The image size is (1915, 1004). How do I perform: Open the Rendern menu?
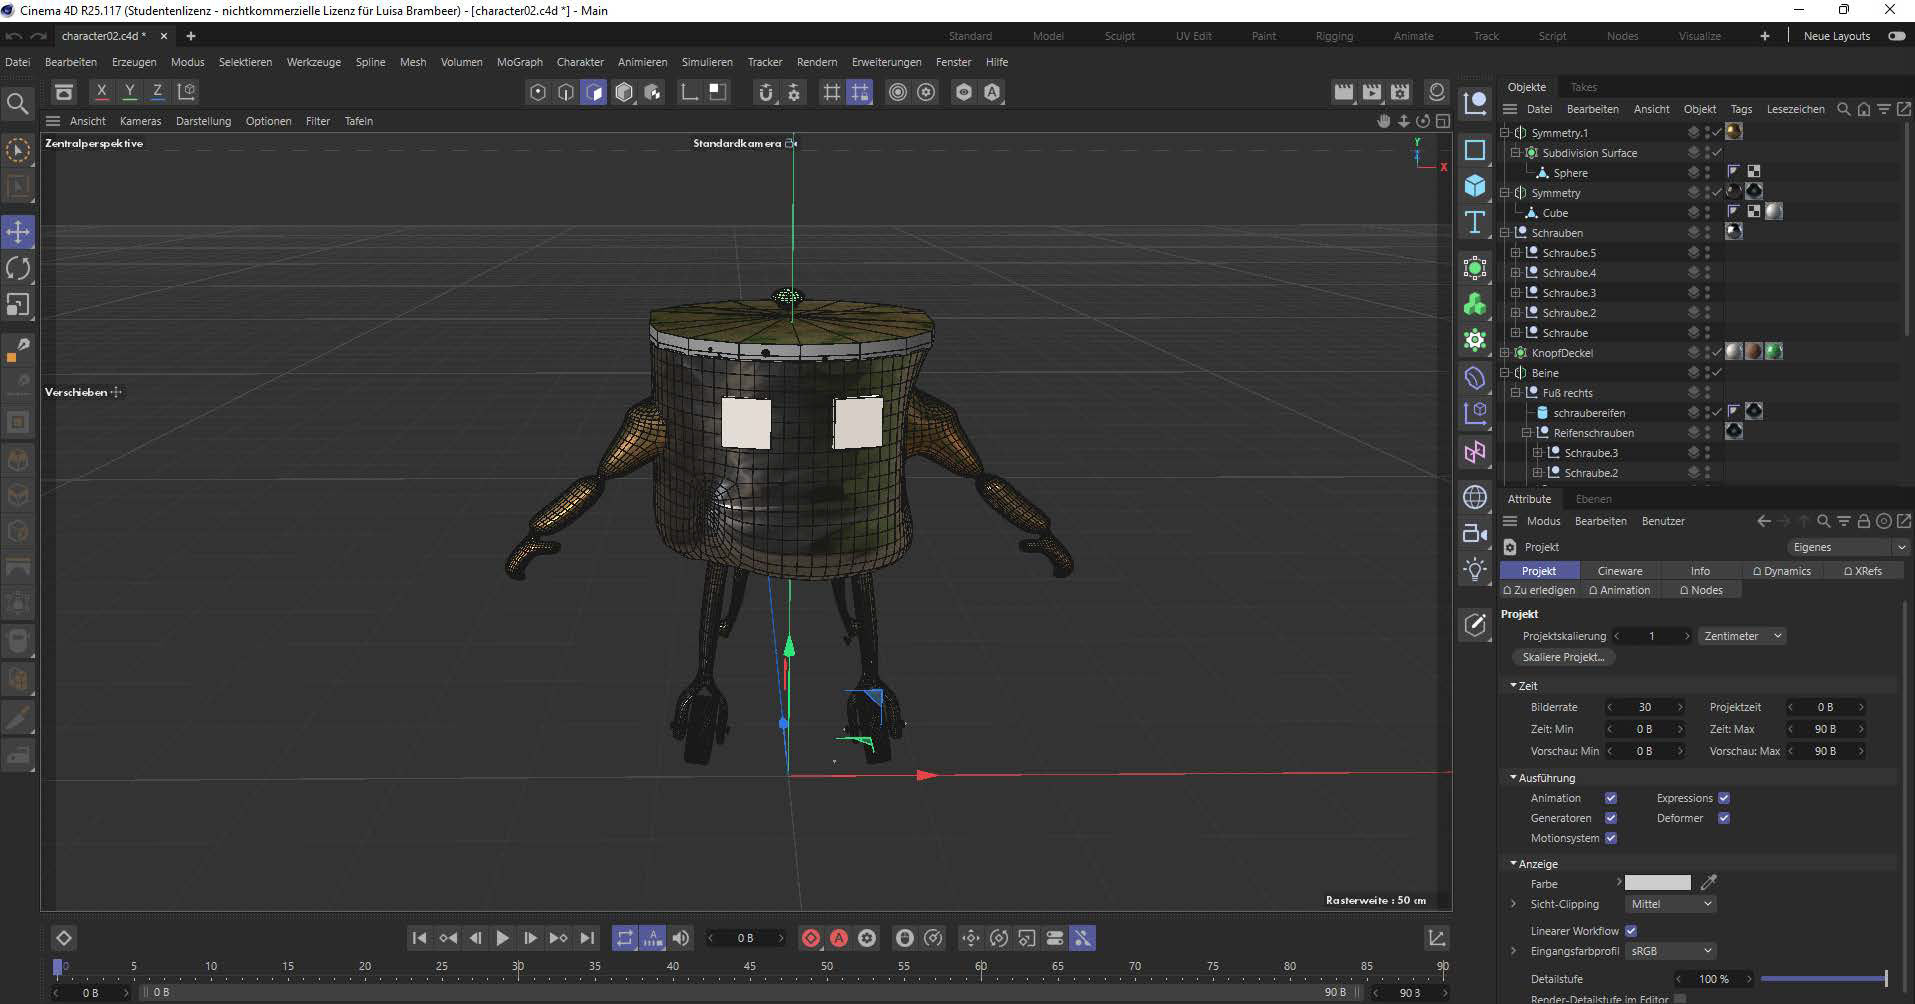817,62
